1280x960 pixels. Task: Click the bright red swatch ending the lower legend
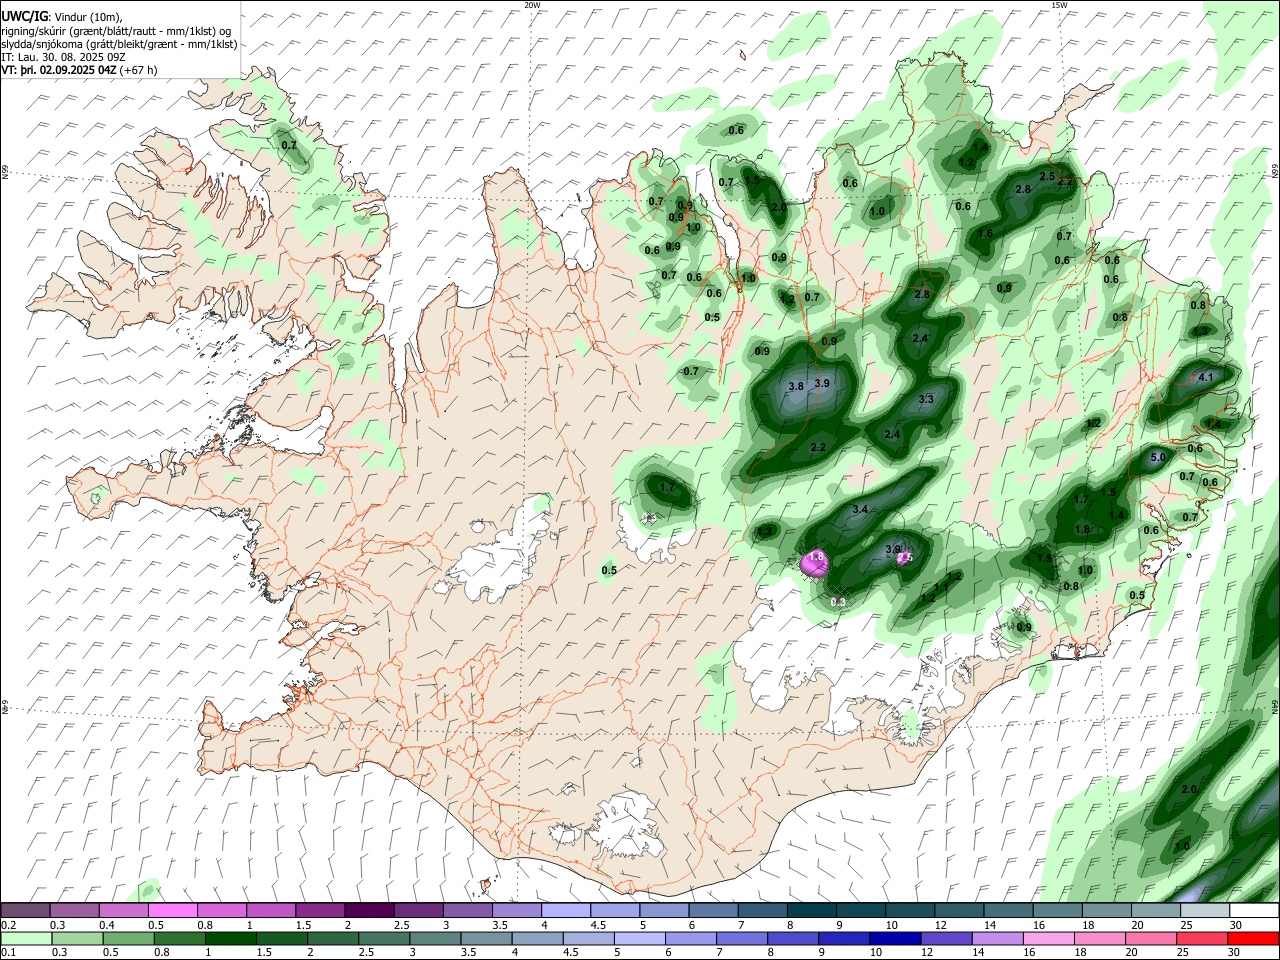coord(1253,939)
